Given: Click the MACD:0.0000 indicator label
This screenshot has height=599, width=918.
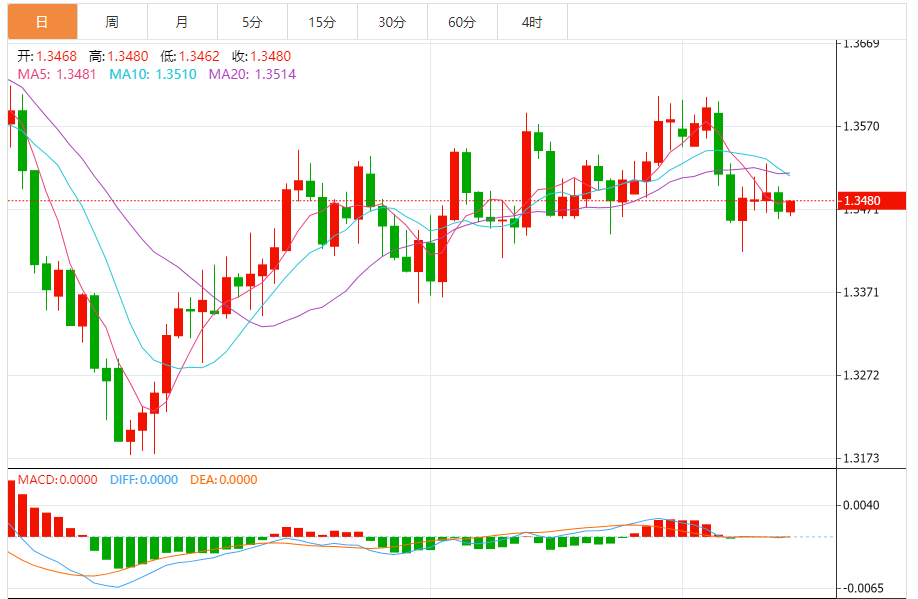Looking at the screenshot, I should pyautogui.click(x=57, y=480).
